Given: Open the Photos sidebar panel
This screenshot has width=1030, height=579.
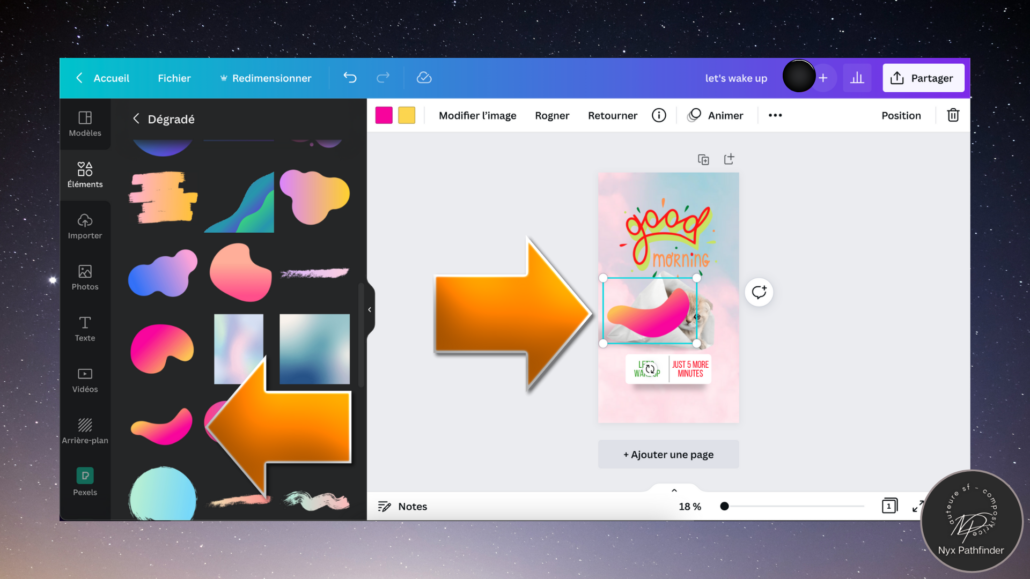Looking at the screenshot, I should [x=85, y=277].
